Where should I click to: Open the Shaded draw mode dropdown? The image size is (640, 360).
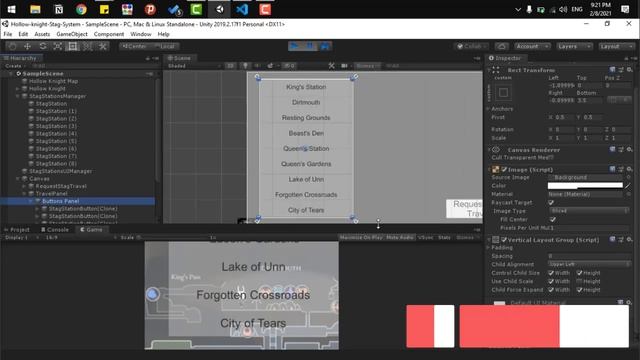[194, 66]
